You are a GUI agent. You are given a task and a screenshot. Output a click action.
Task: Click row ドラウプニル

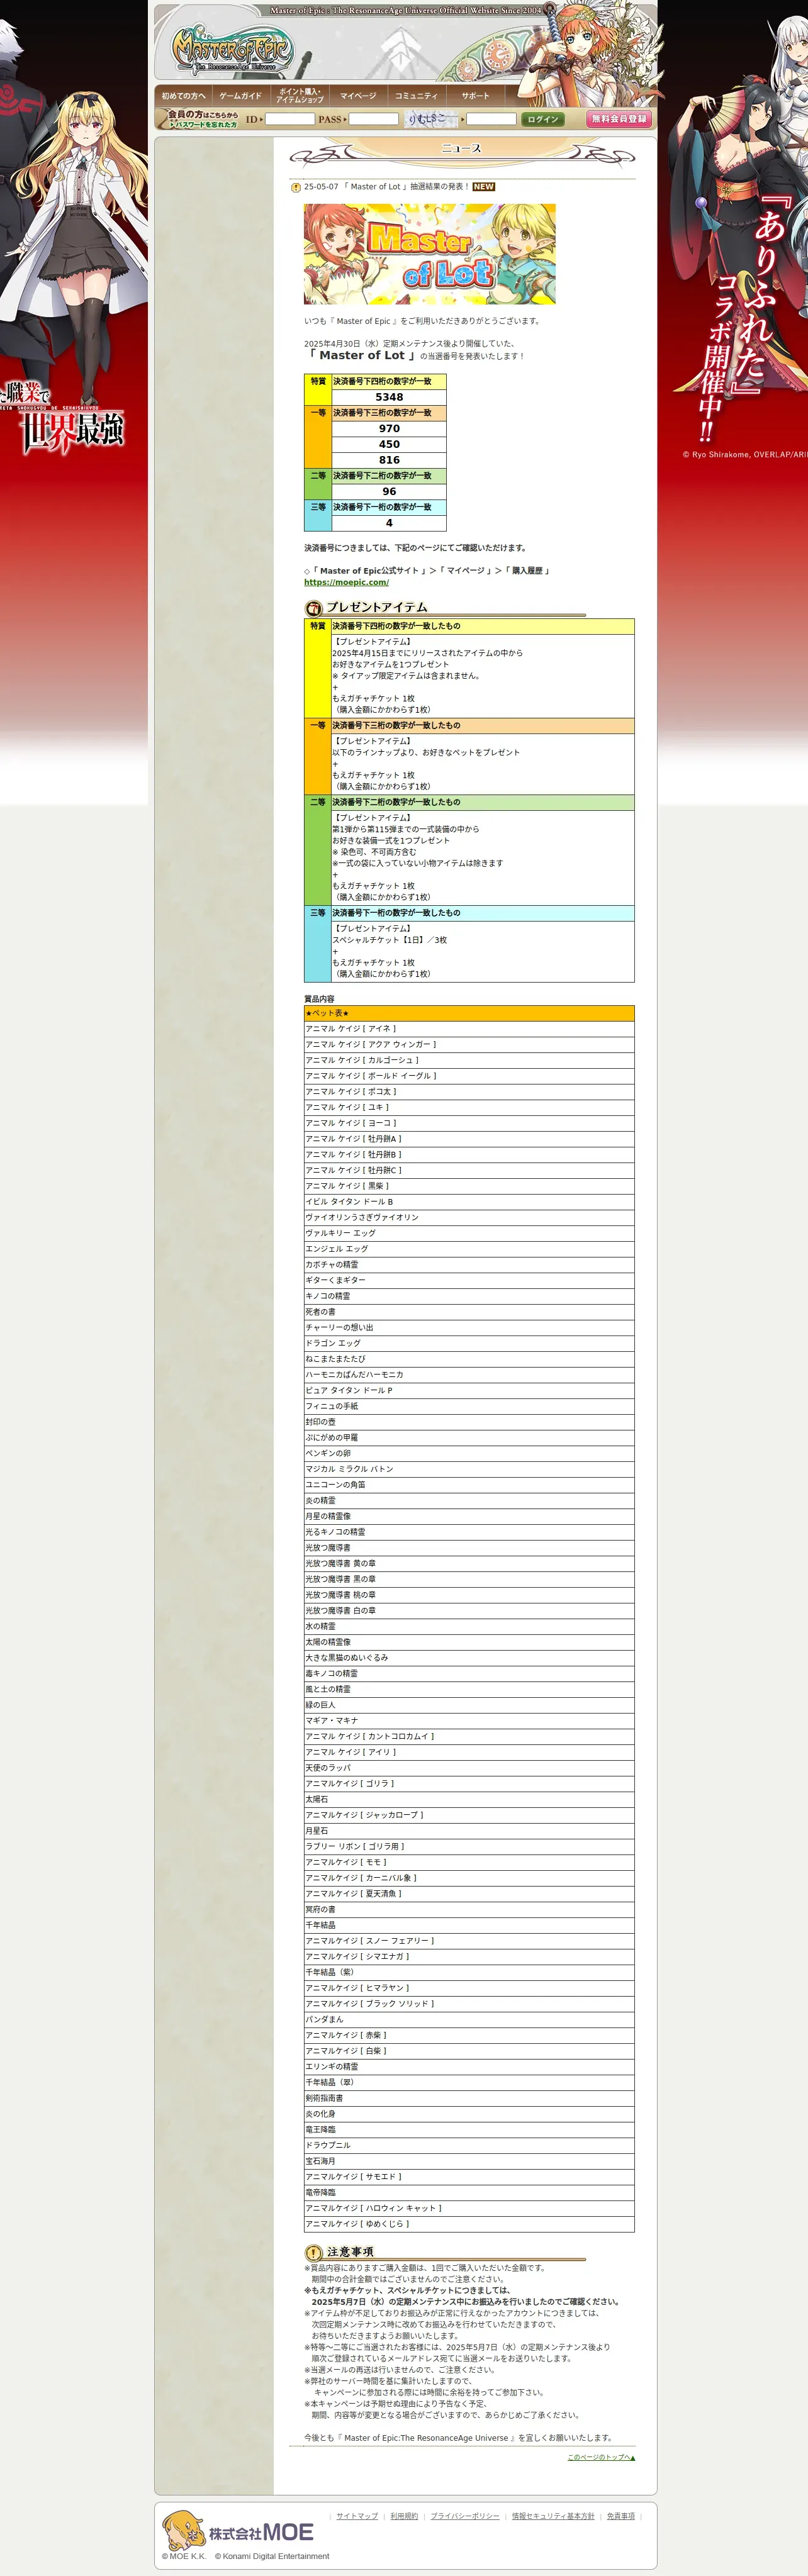tap(469, 2145)
